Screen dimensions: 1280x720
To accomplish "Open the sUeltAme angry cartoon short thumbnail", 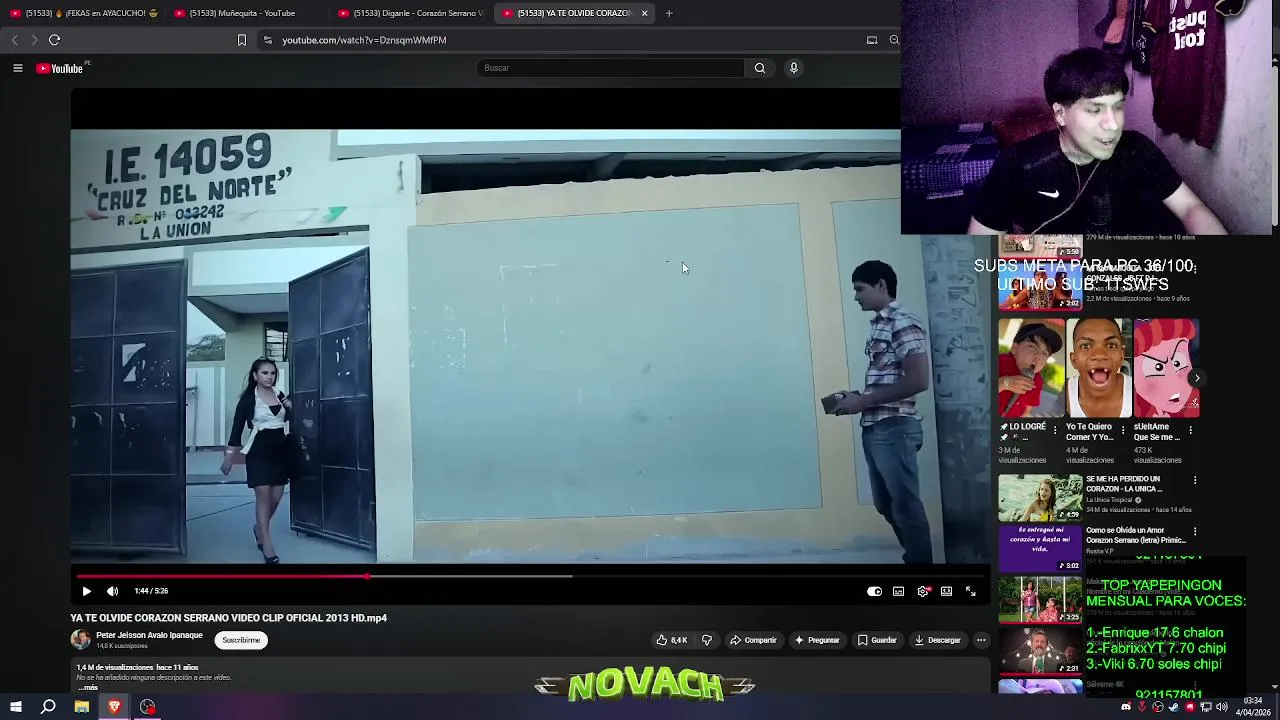I will point(1166,367).
